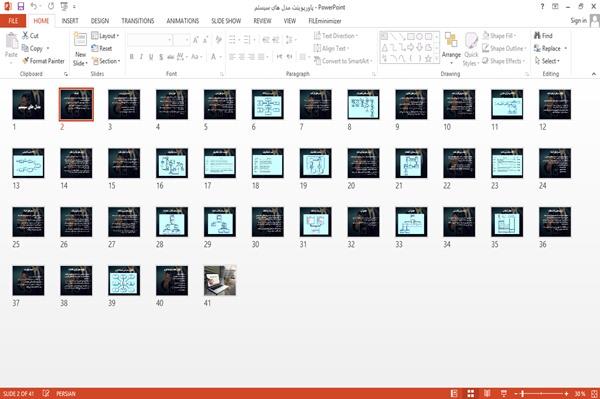Viewport: 600px width, 399px height.
Task: Click Fit slide to window icon
Action: pyautogui.click(x=594, y=393)
